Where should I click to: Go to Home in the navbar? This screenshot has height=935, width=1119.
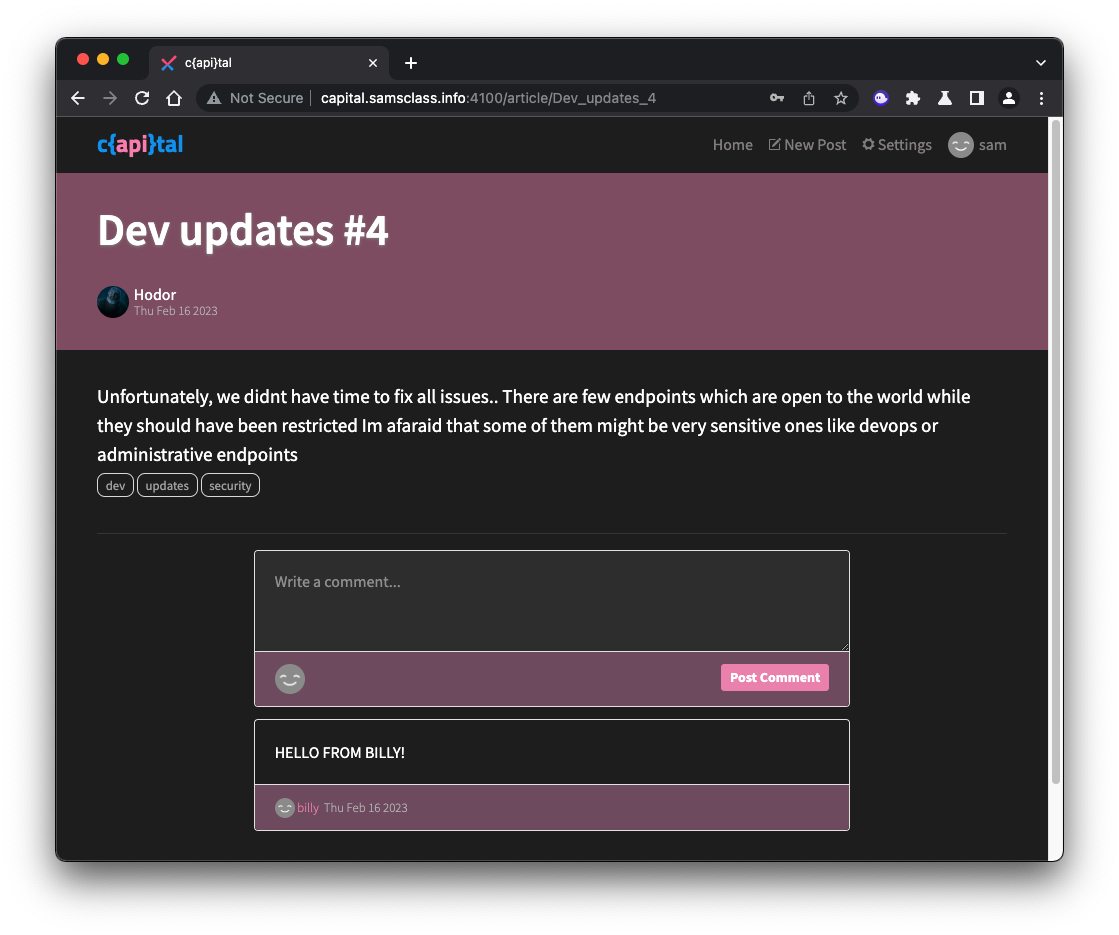point(732,145)
